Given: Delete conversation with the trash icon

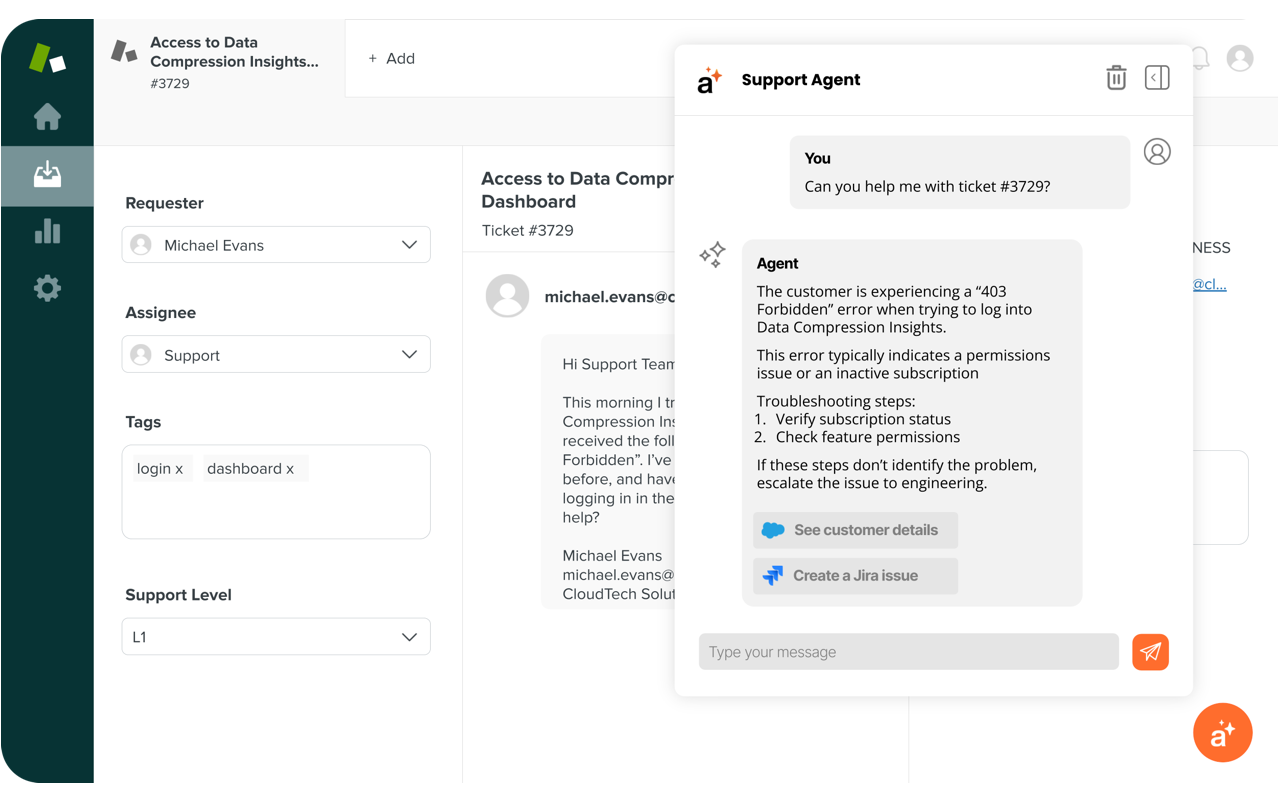Looking at the screenshot, I should (x=1116, y=77).
